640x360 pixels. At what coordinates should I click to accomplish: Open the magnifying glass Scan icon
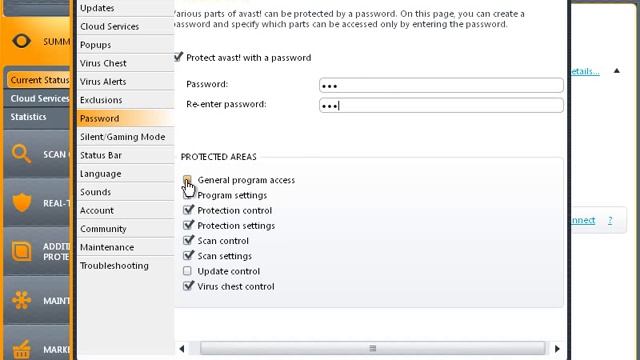coord(21,154)
